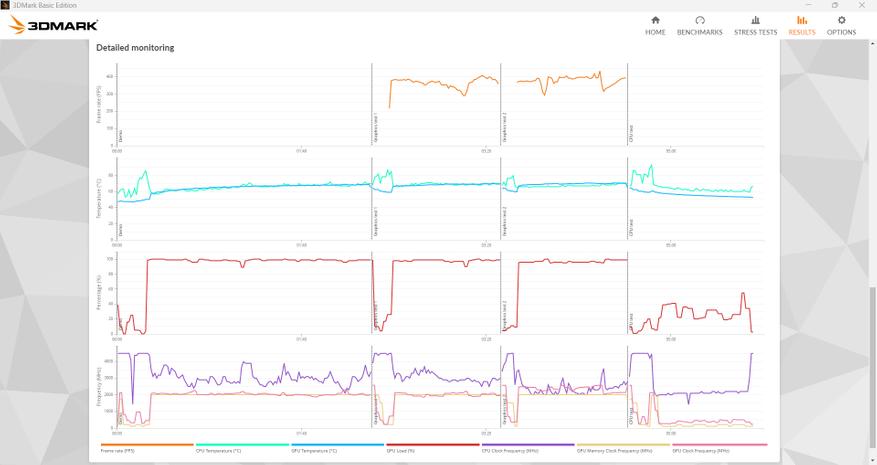Restore down the 3DMark window
This screenshot has width=877, height=465.
834,5
